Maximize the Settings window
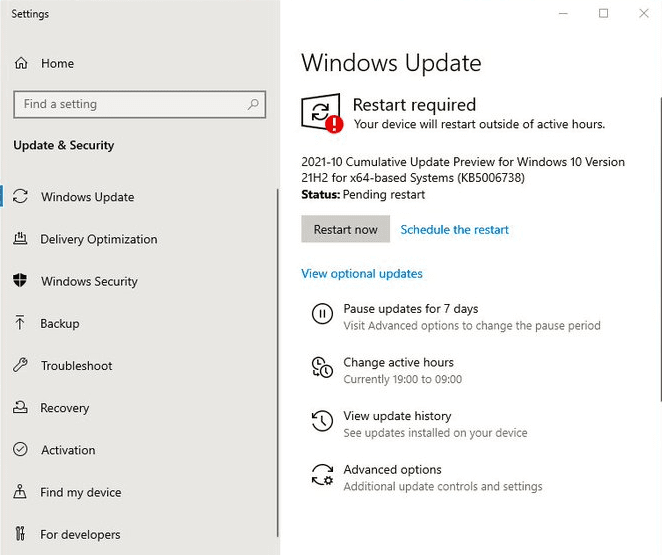This screenshot has height=555, width=662. tap(603, 14)
